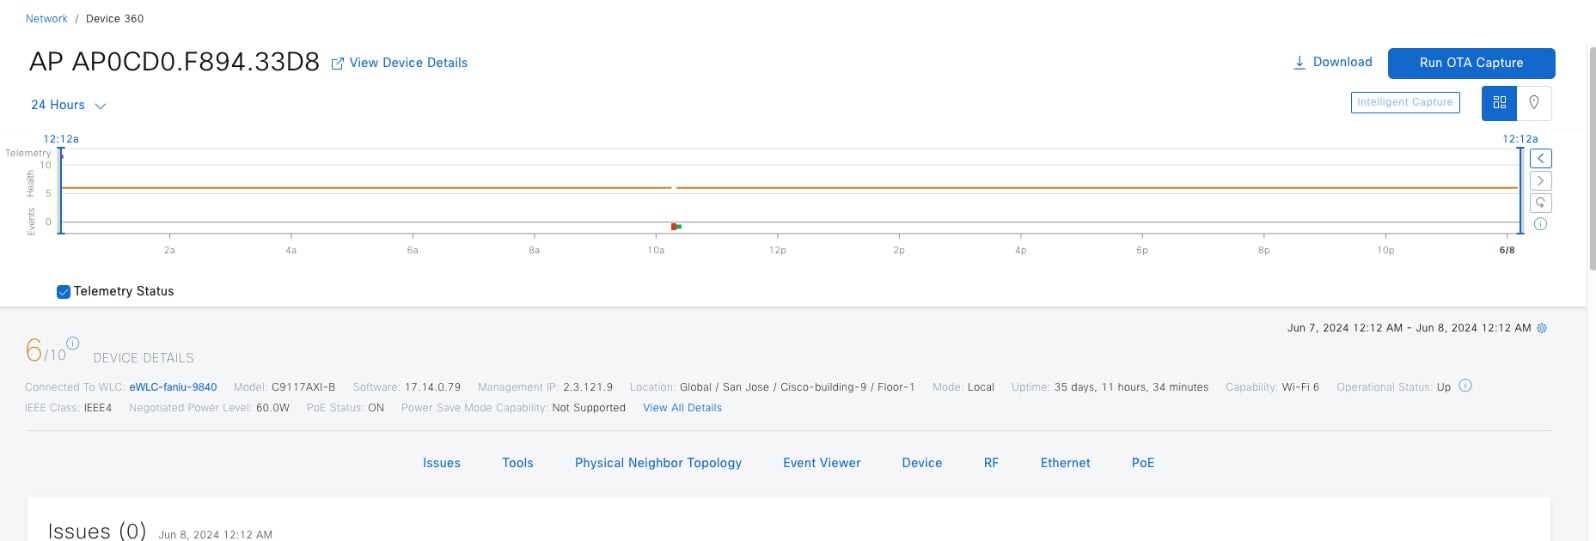Click the timeline previous arrow button
This screenshot has height=541, width=1596.
pyautogui.click(x=1541, y=159)
